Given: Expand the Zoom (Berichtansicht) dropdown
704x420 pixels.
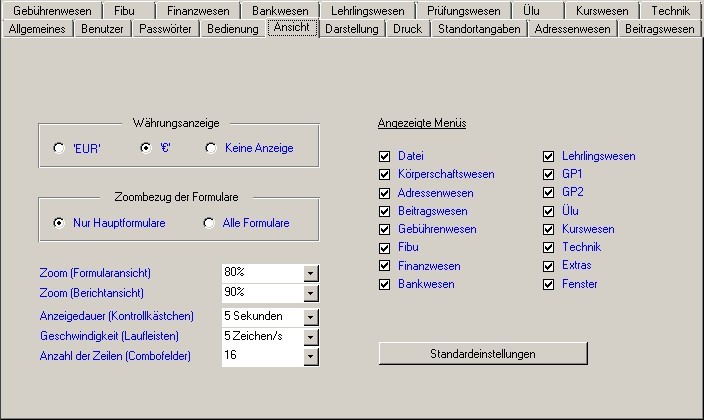Looking at the screenshot, I should [310, 293].
